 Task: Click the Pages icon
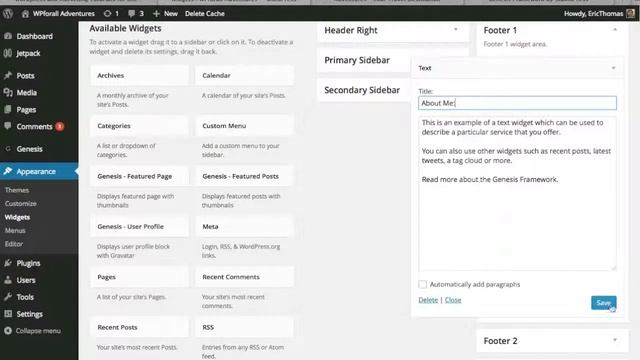pyautogui.click(x=8, y=109)
